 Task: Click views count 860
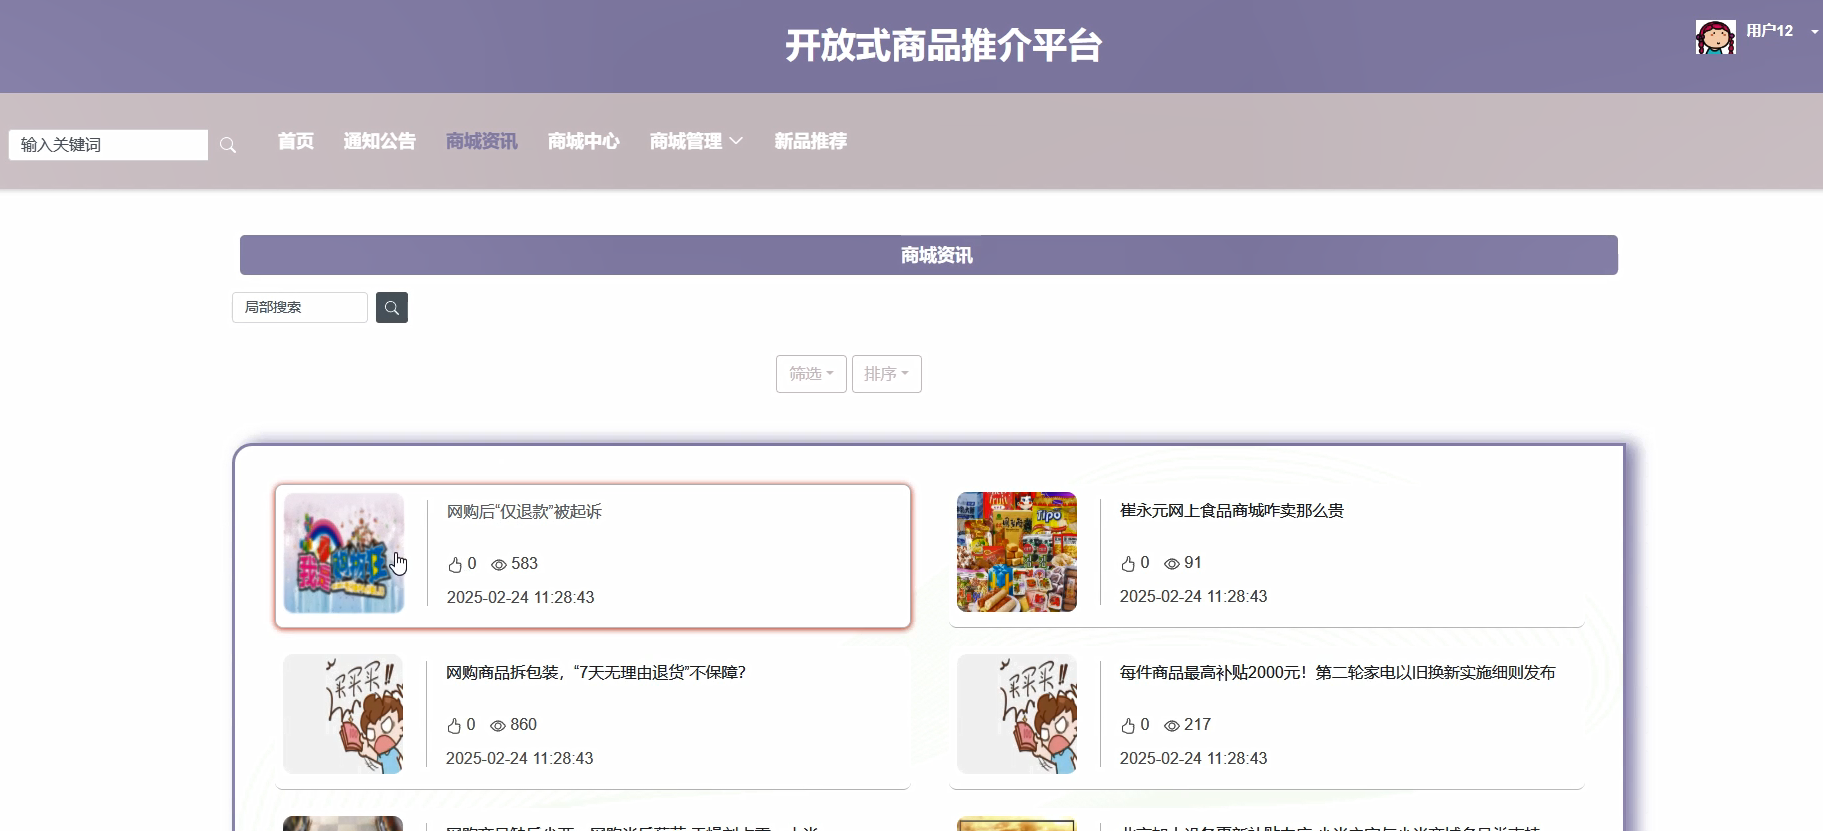pyautogui.click(x=524, y=725)
